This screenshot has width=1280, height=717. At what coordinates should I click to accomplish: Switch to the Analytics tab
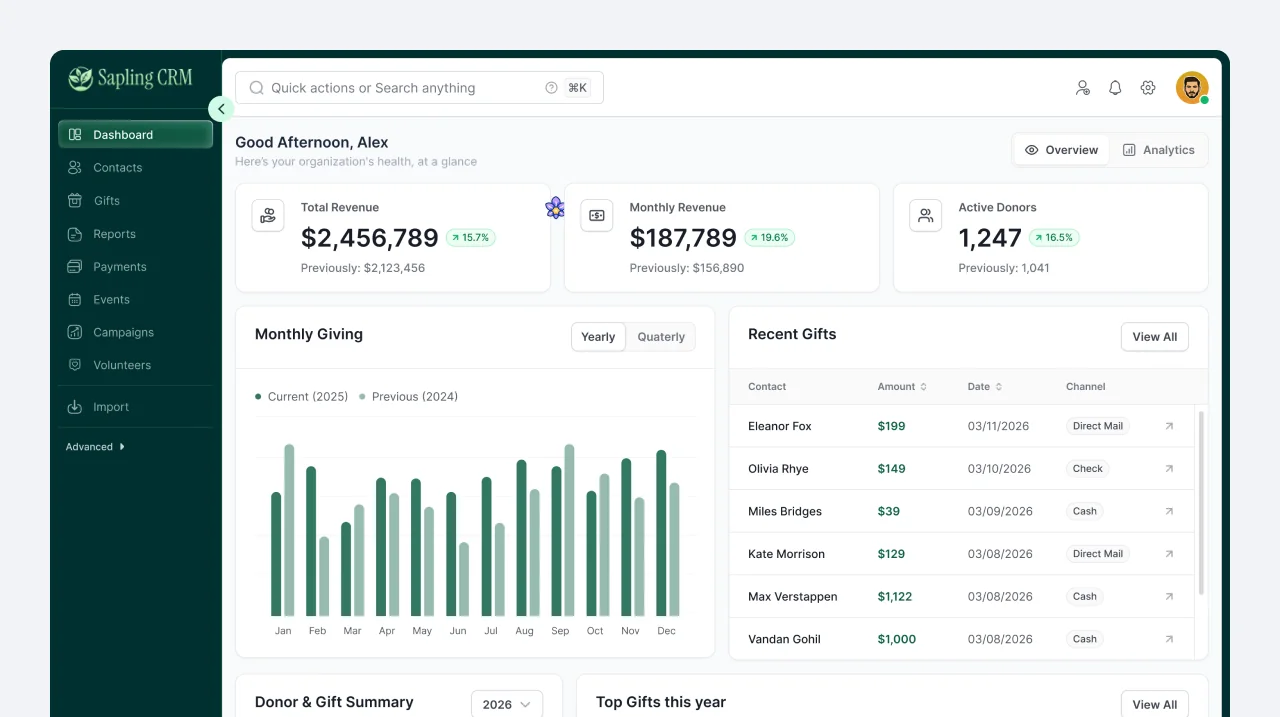pyautogui.click(x=1158, y=150)
